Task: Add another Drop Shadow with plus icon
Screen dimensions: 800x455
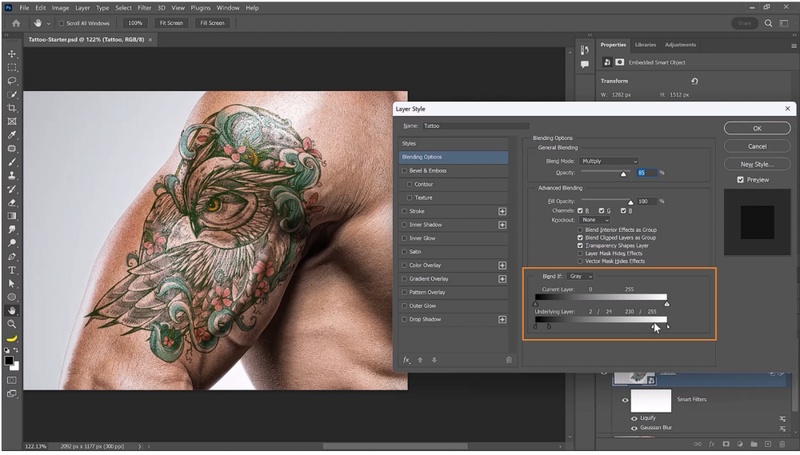Action: (502, 319)
